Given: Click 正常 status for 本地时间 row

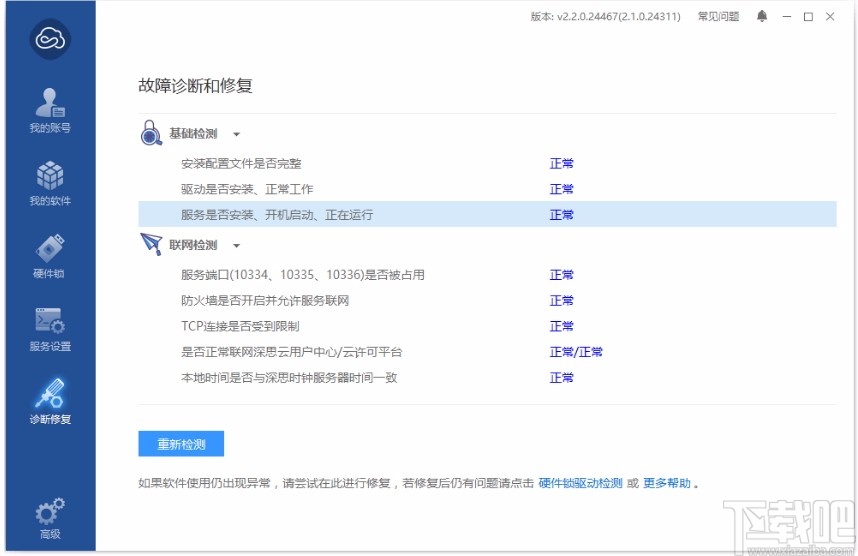Looking at the screenshot, I should pos(561,378).
